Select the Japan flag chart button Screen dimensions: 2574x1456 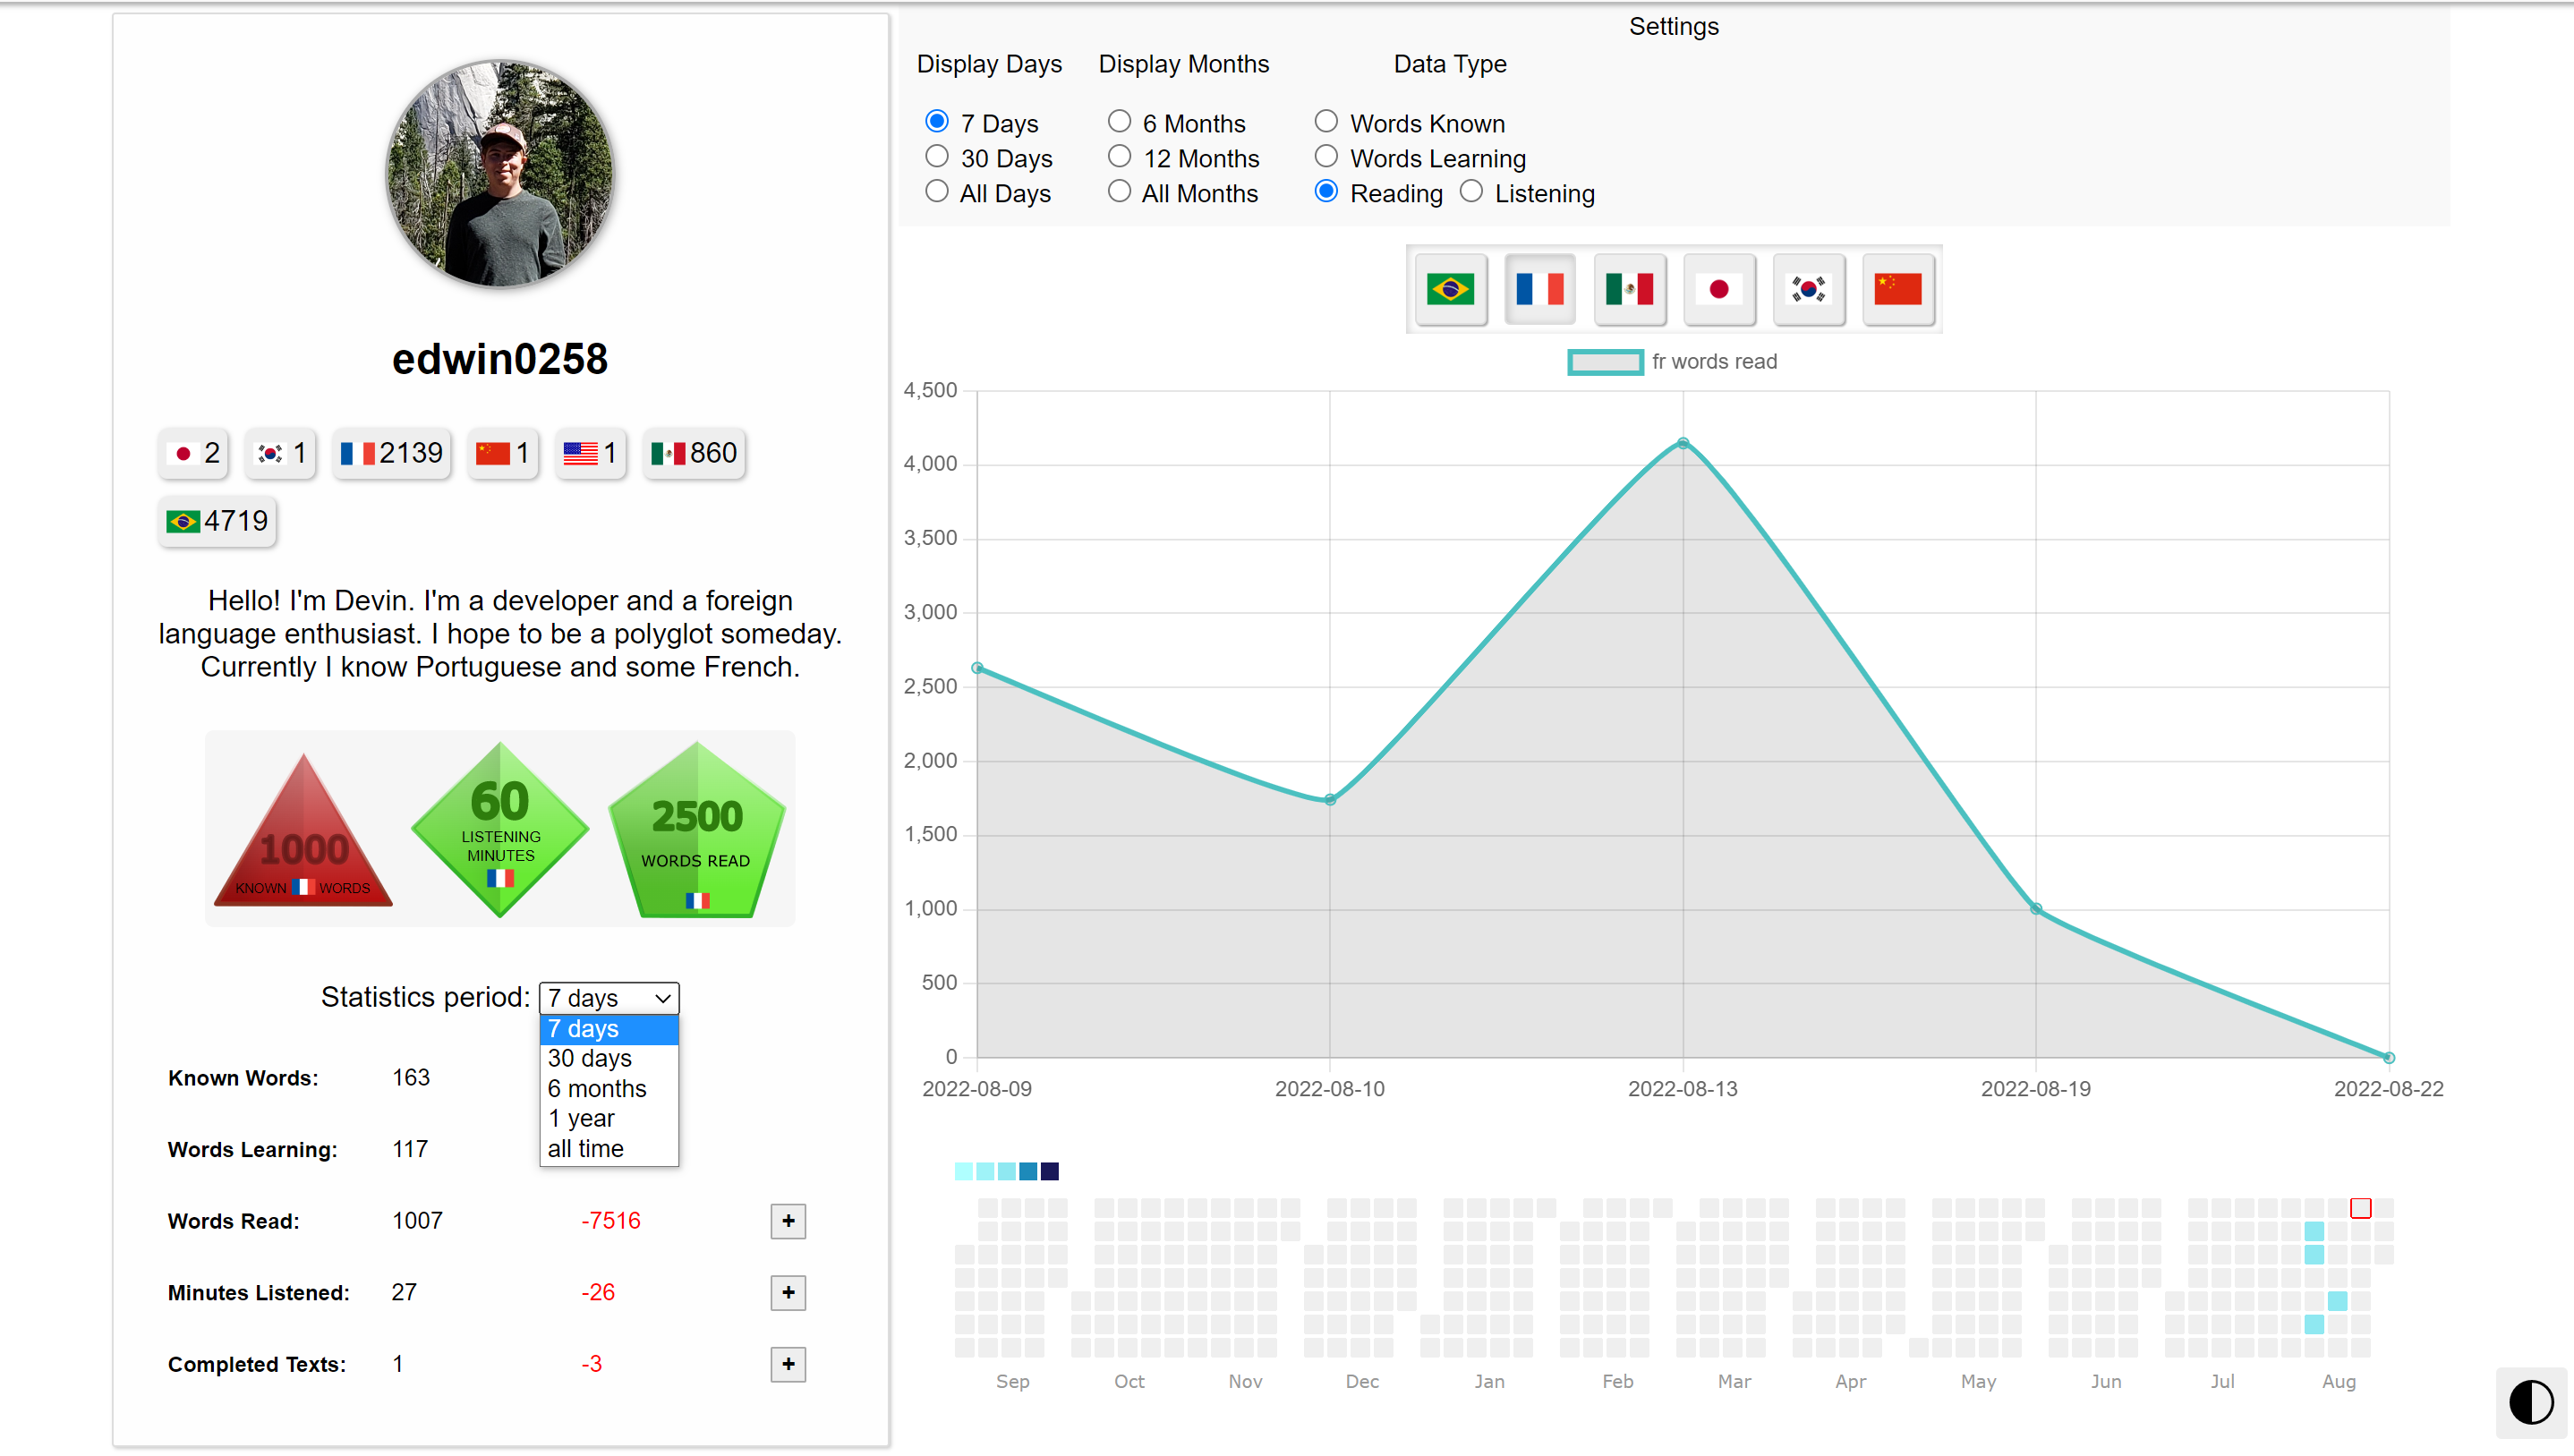point(1718,290)
